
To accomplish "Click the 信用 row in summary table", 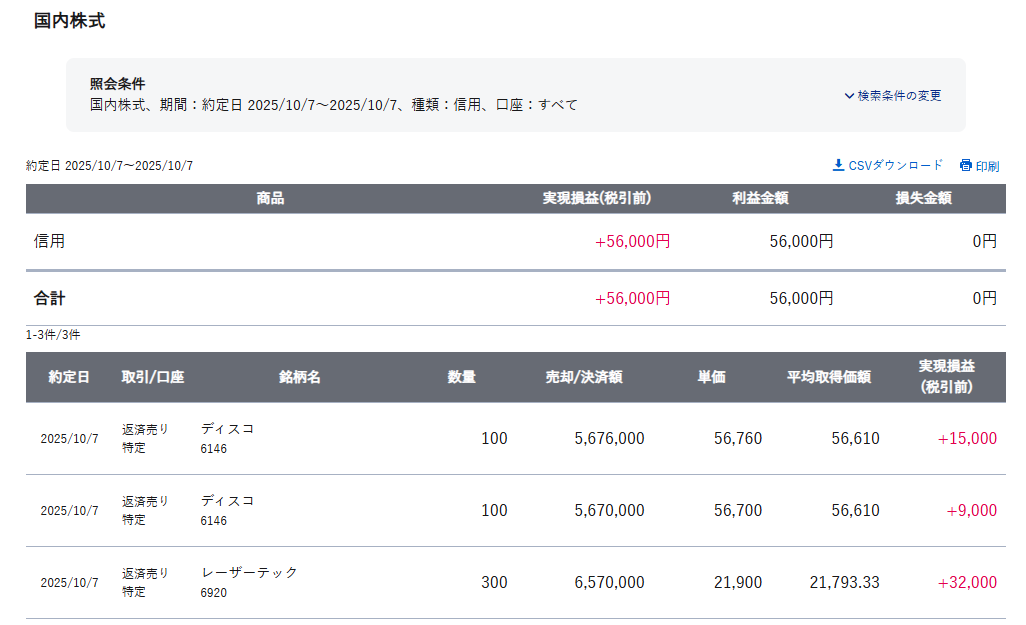I will tap(49, 241).
